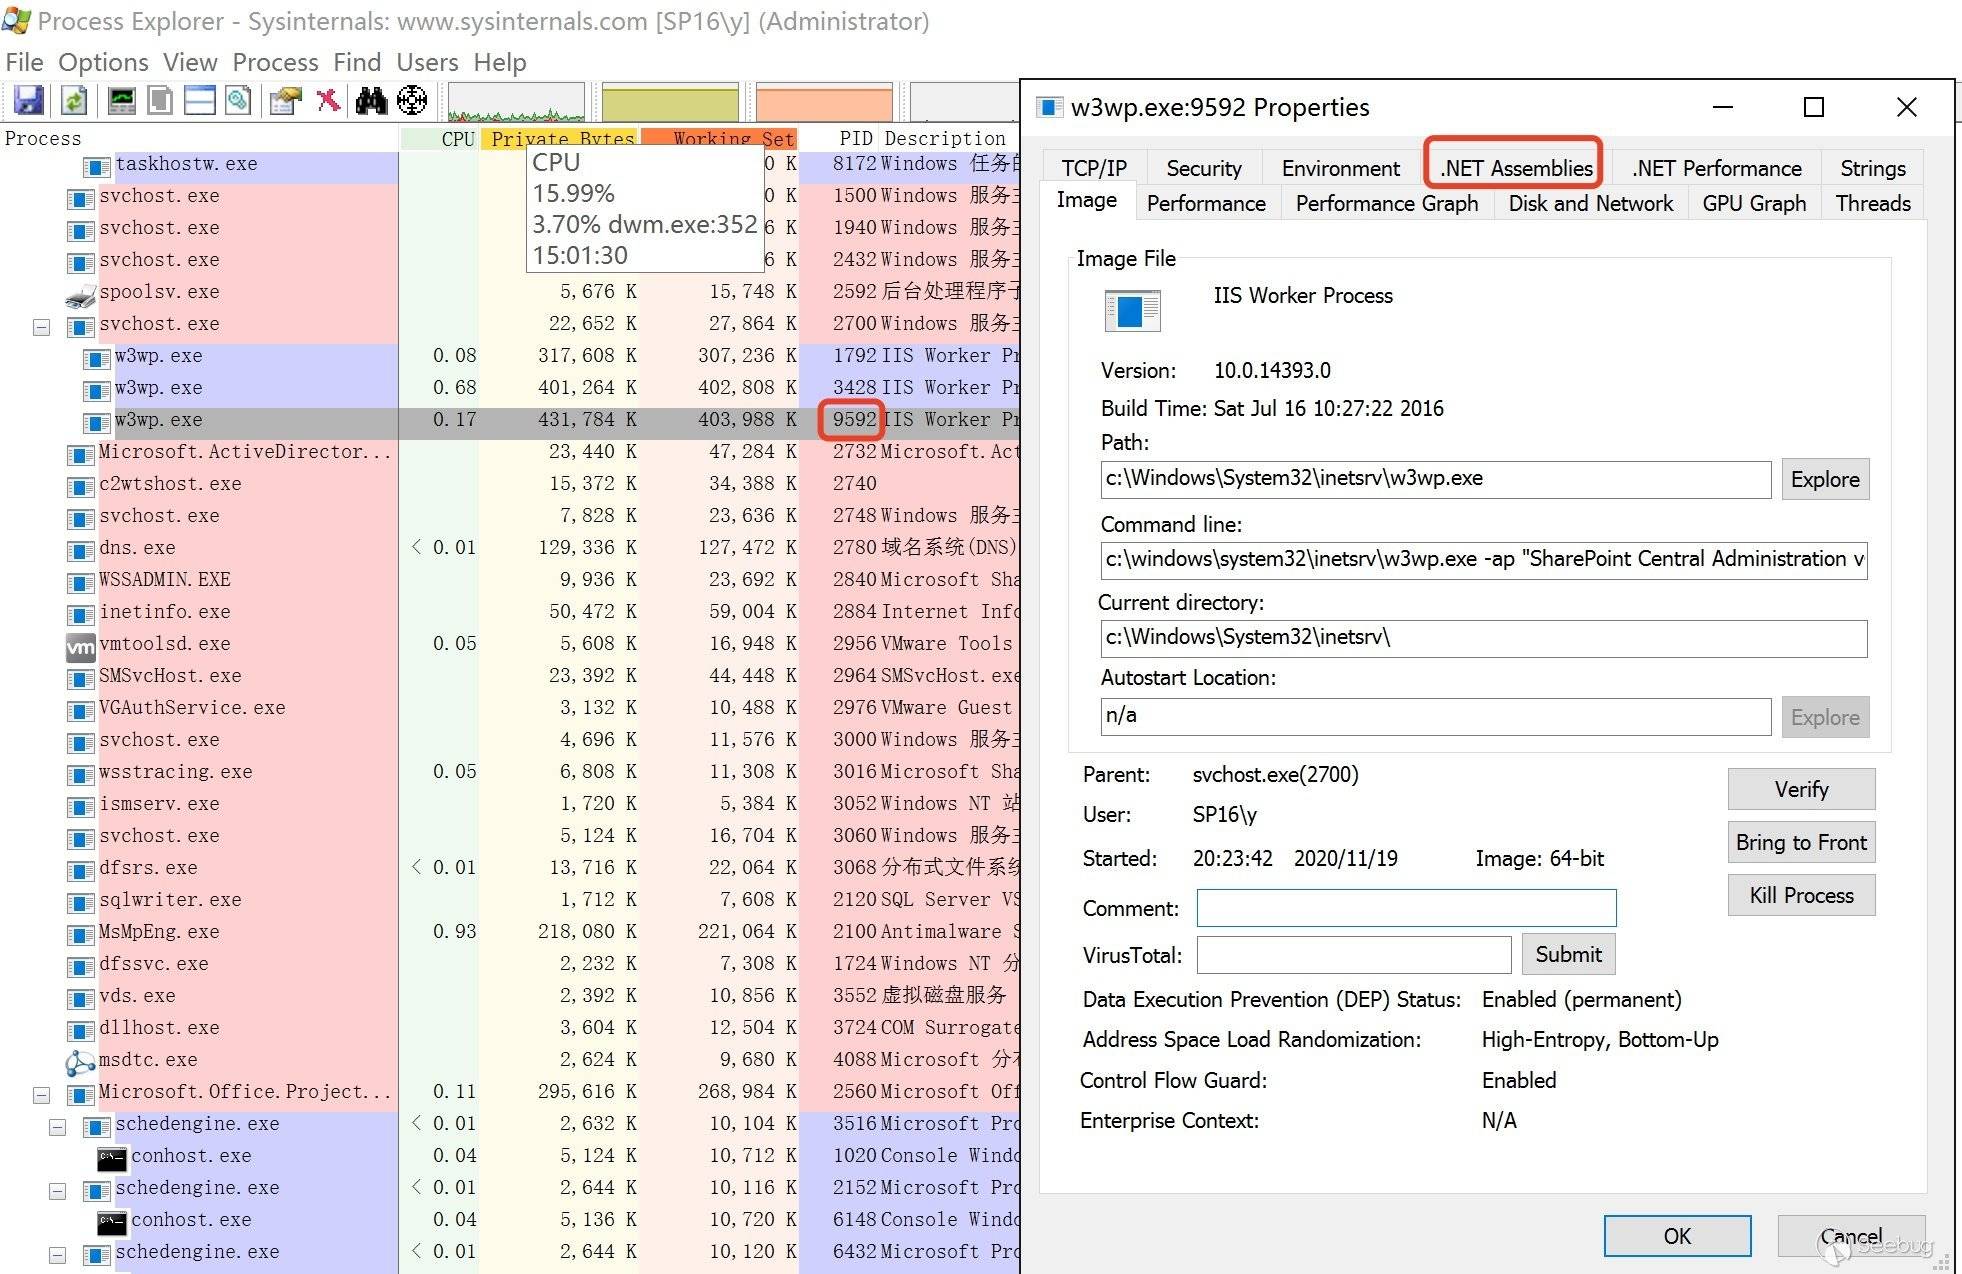Open the Options menu

(x=103, y=62)
